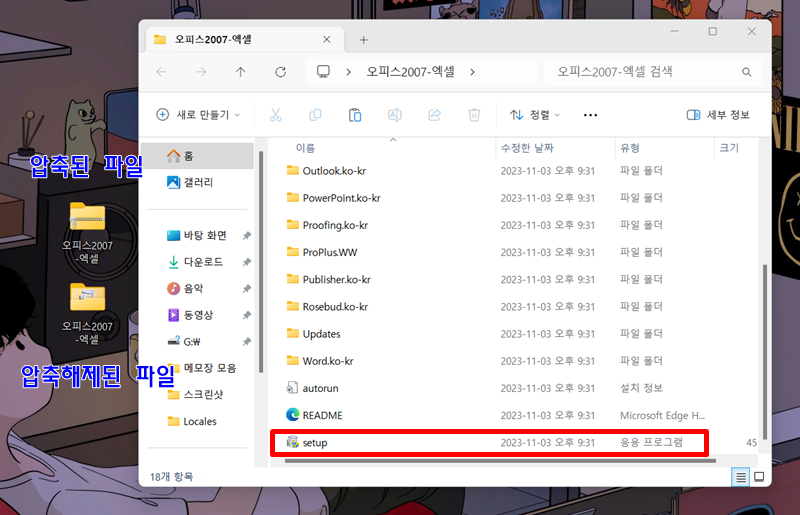Cut the selected item with scissors icon

[276, 115]
